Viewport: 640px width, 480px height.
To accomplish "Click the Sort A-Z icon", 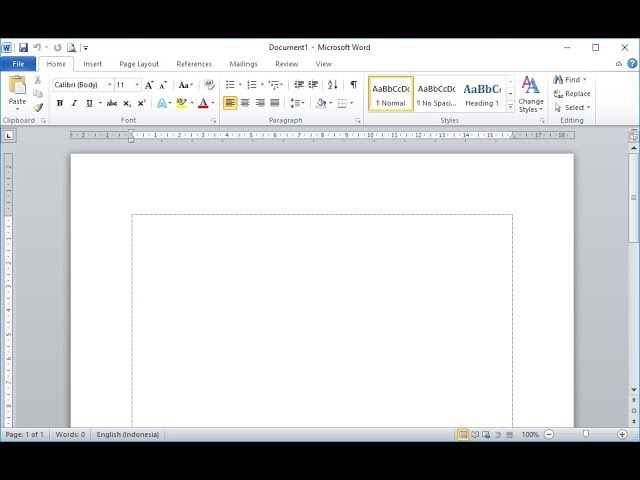I will pyautogui.click(x=333, y=84).
